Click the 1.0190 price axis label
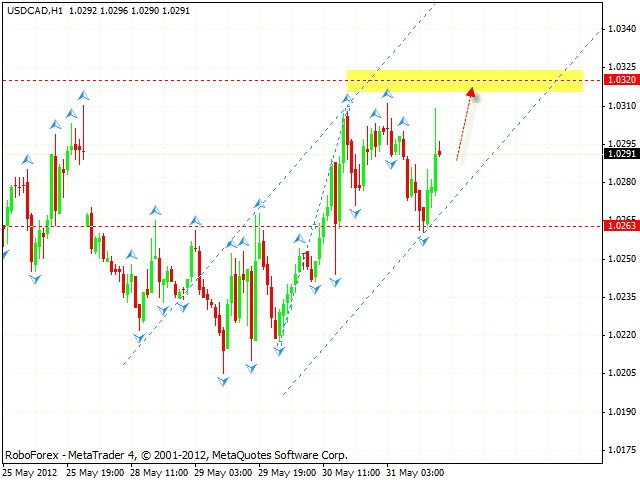Screen dimensions: 640x480 tap(622, 411)
